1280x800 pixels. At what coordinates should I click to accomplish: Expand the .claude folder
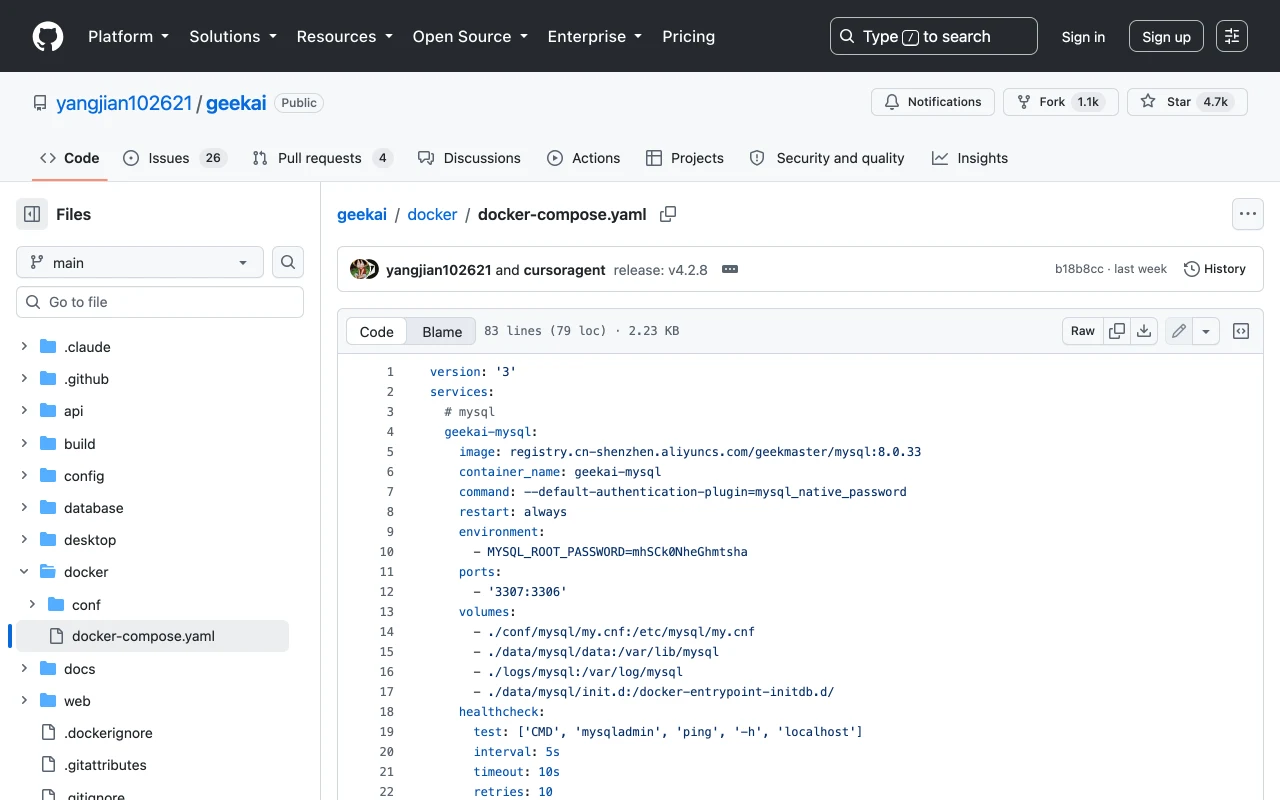24,347
